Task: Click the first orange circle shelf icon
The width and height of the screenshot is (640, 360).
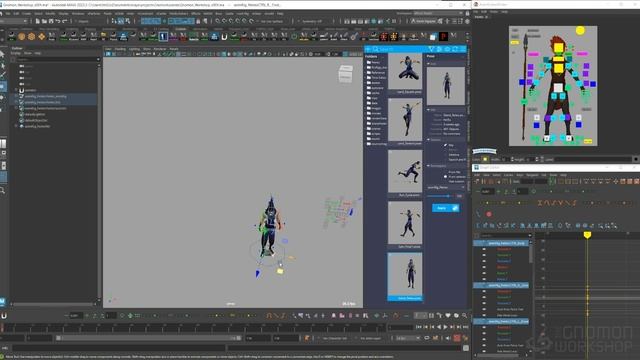Action: [x=22, y=37]
